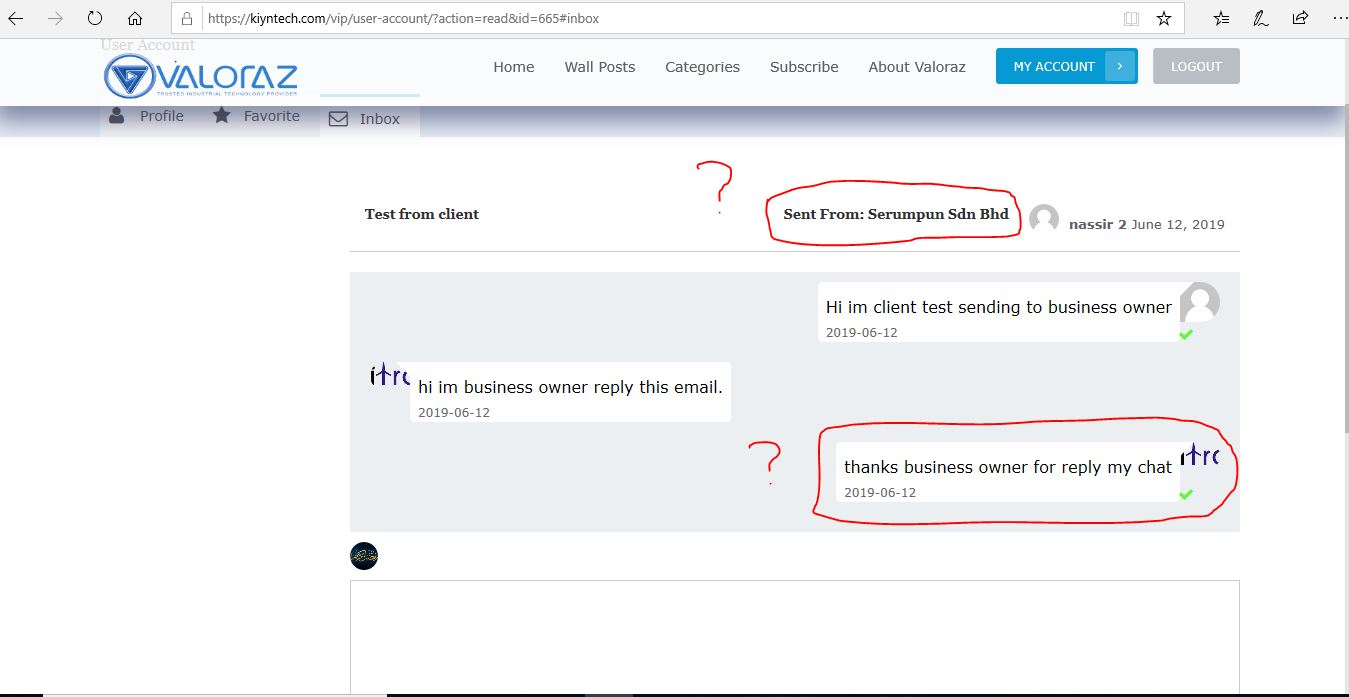
Task: Click the browser back arrow
Action: click(16, 18)
